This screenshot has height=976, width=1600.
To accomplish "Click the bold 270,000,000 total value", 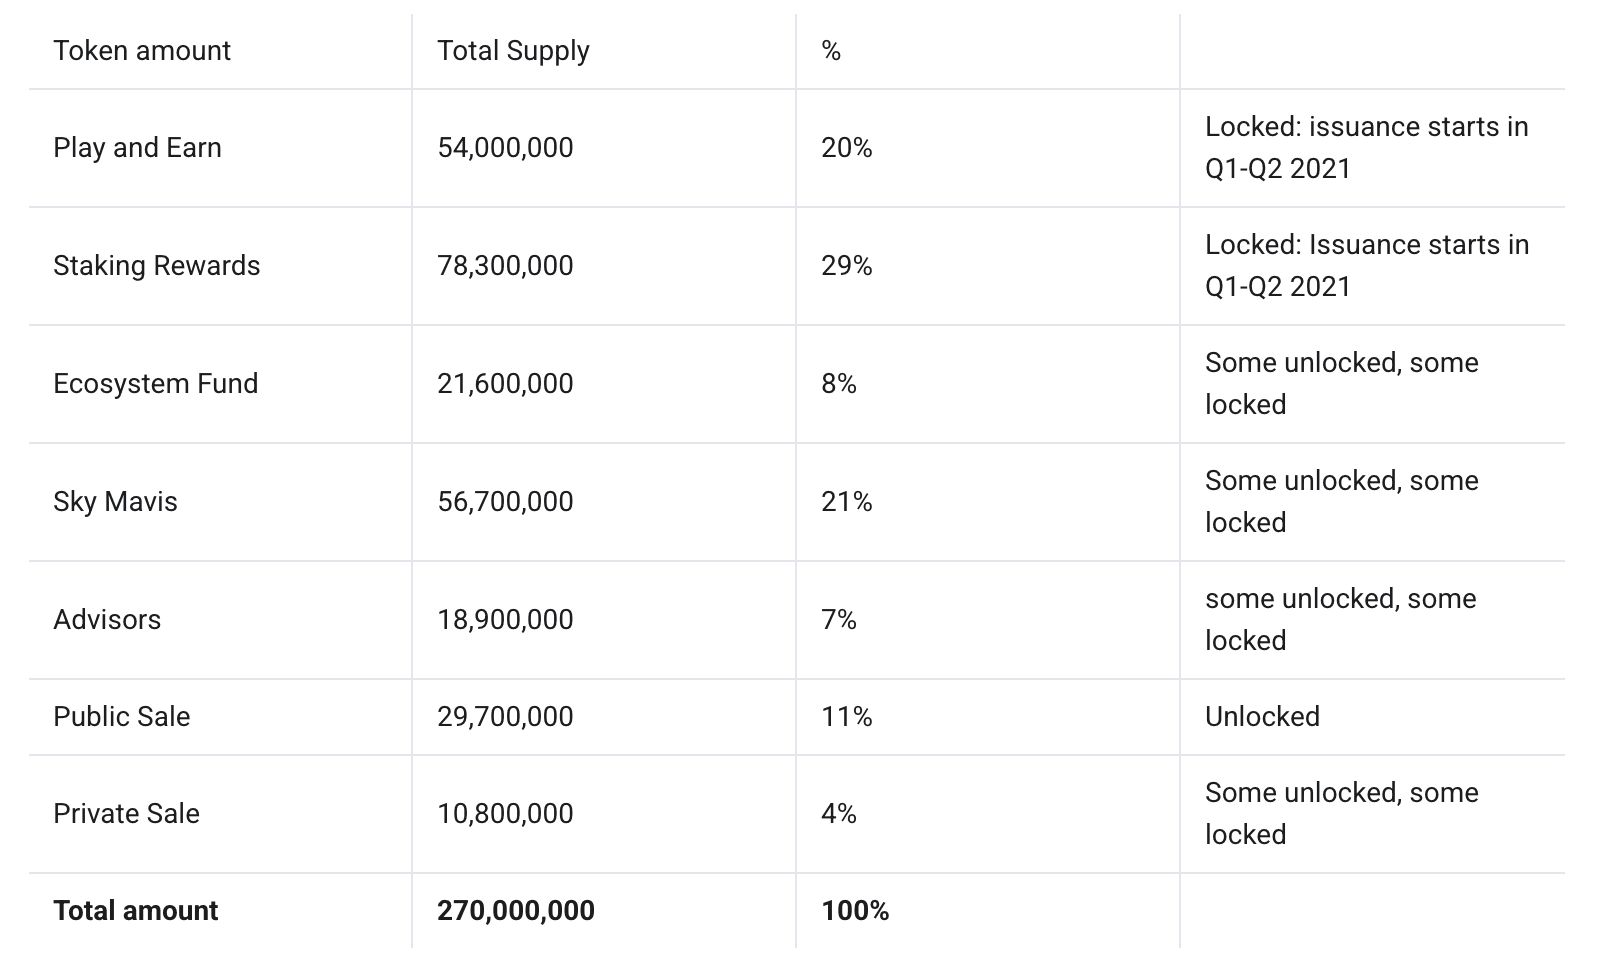I will (515, 911).
